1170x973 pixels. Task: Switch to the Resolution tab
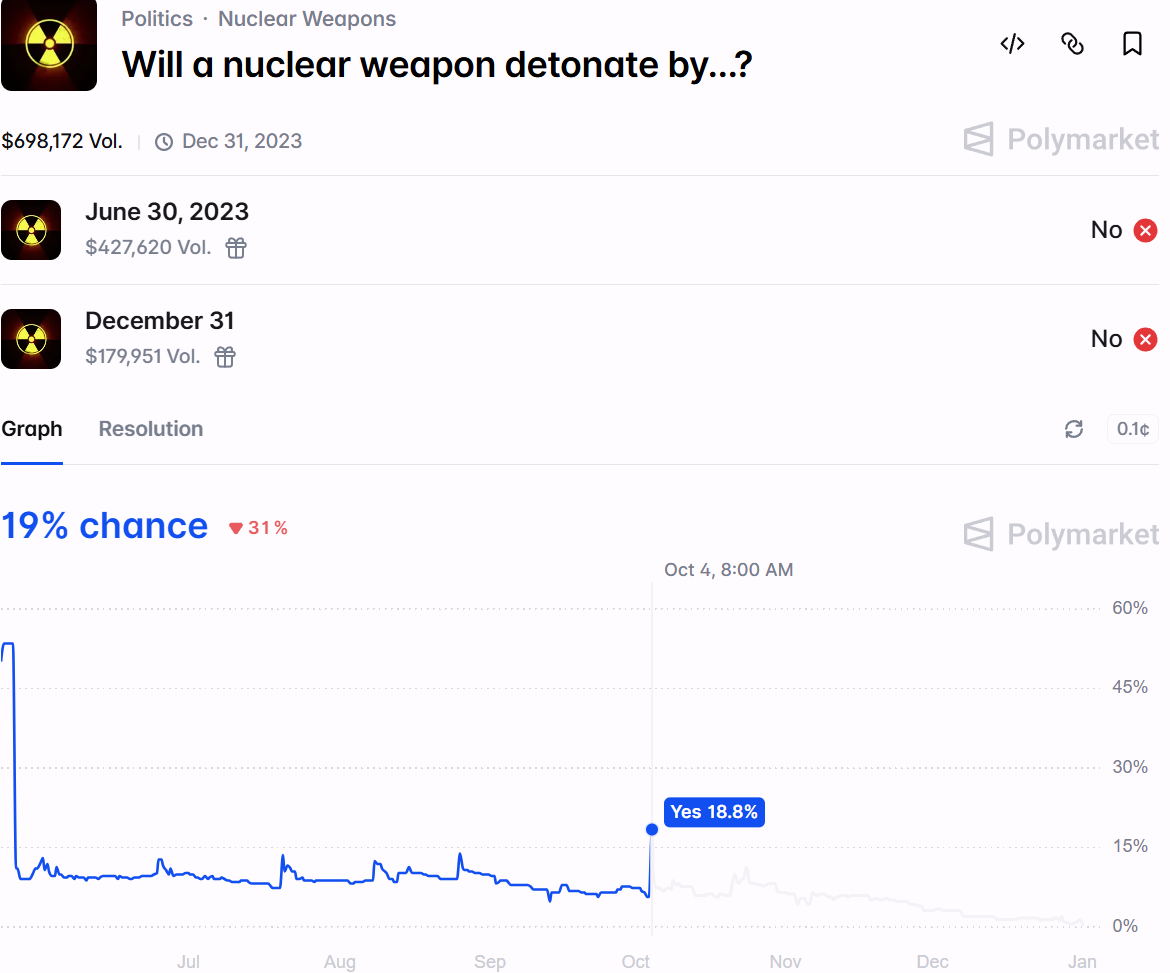click(x=150, y=428)
